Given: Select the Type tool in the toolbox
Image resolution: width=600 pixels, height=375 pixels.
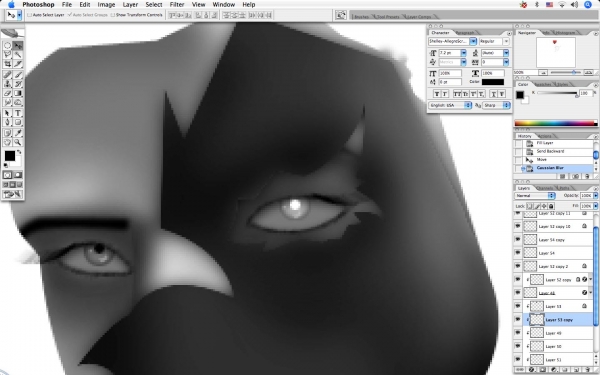Looking at the screenshot, I should [18, 113].
